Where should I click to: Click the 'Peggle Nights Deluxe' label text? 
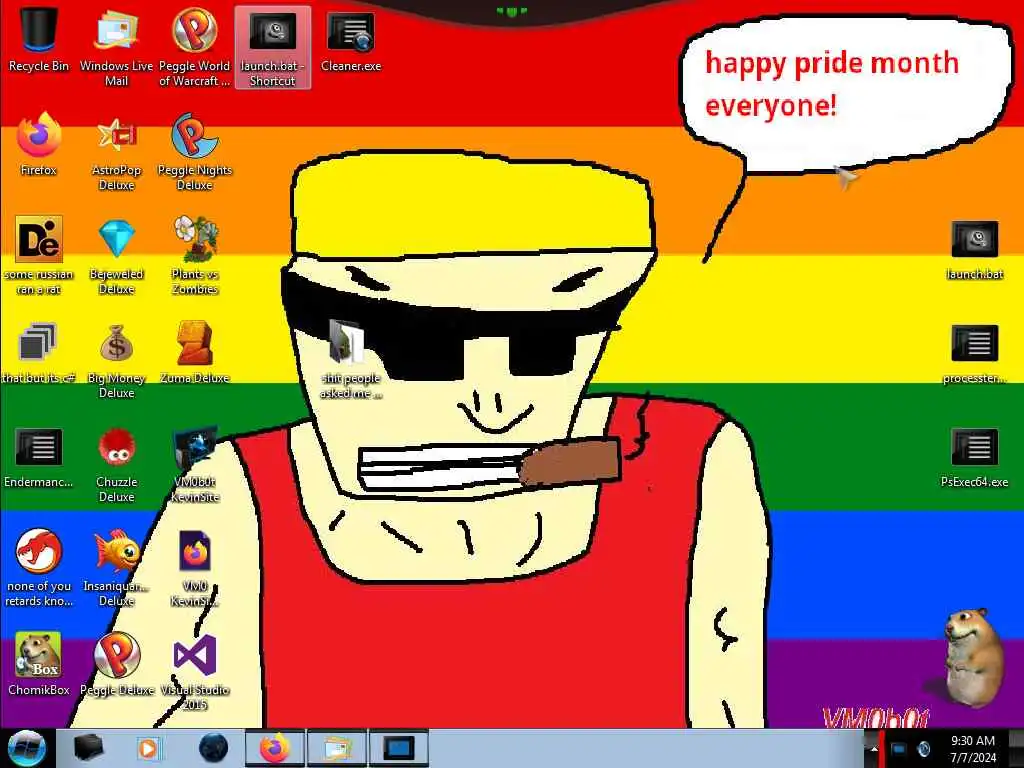pos(195,178)
